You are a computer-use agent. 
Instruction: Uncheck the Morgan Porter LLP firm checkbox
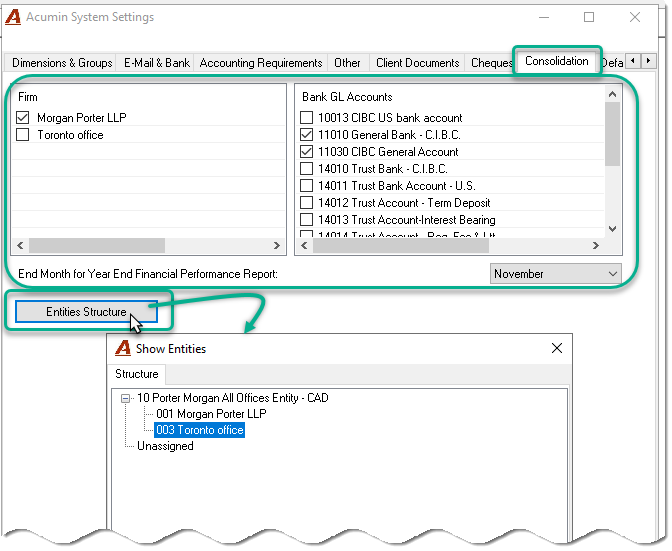coord(23,117)
